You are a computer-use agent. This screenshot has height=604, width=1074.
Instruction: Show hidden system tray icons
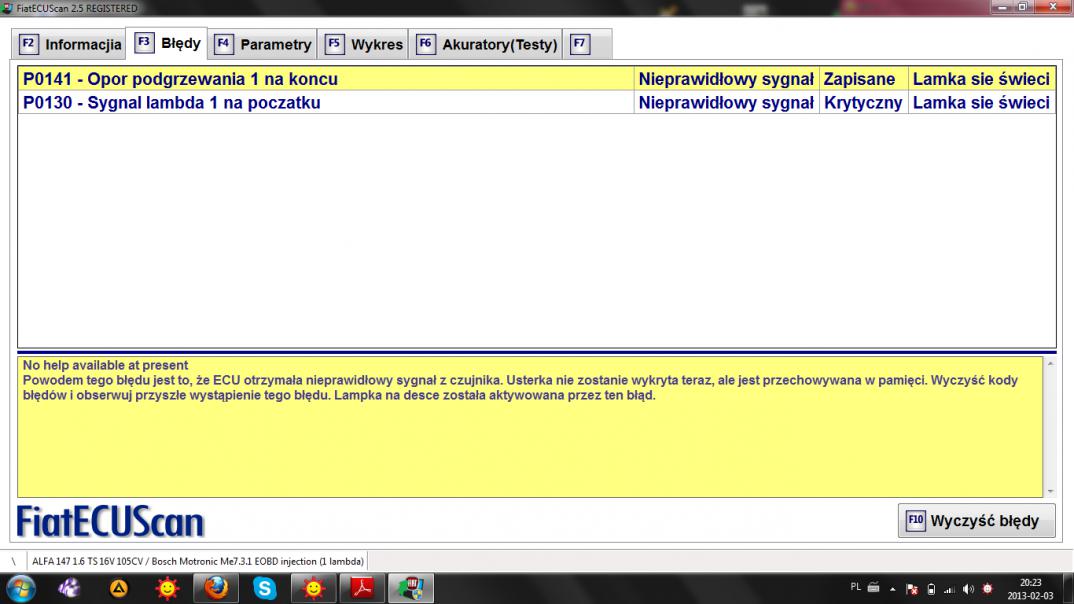click(x=892, y=589)
